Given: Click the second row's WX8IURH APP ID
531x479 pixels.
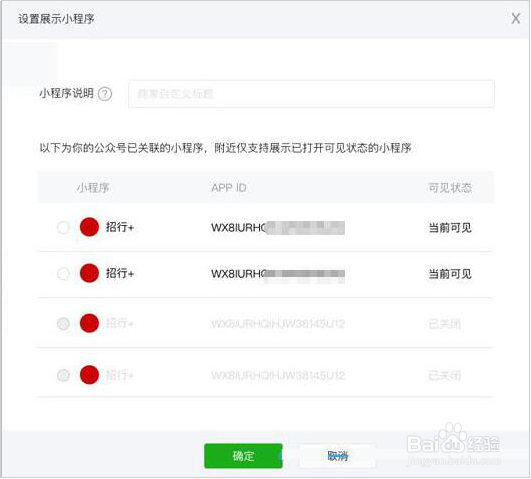Looking at the screenshot, I should pyautogui.click(x=278, y=274).
